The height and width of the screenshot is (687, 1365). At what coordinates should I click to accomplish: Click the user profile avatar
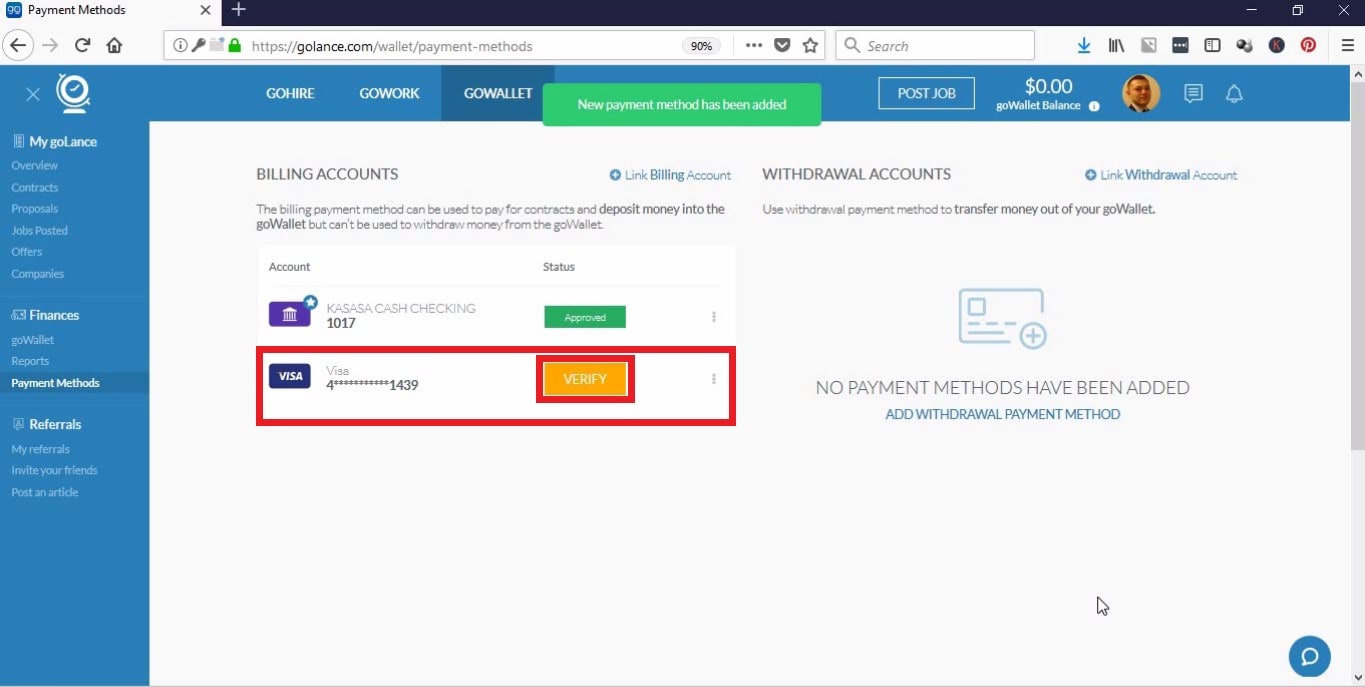click(x=1141, y=93)
